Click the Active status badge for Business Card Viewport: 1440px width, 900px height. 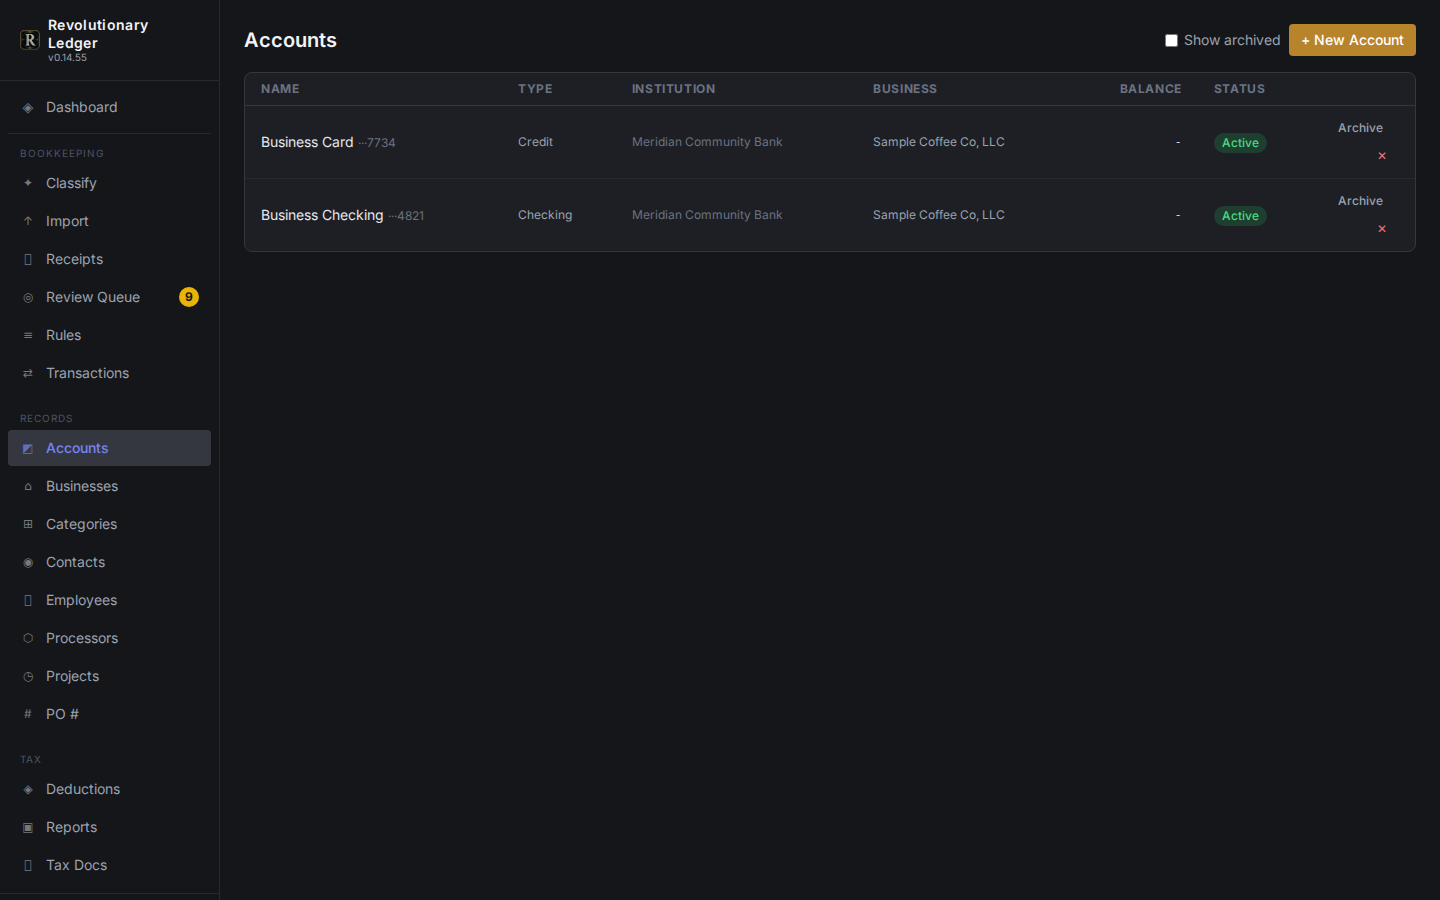1240,143
